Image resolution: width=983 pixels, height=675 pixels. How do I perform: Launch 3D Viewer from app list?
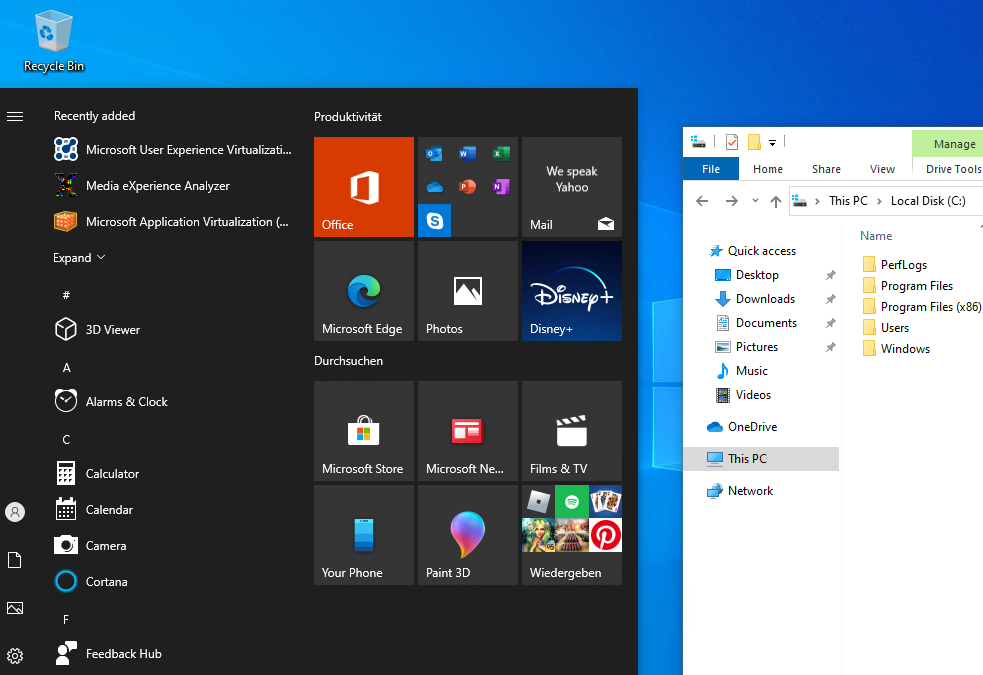click(97, 330)
